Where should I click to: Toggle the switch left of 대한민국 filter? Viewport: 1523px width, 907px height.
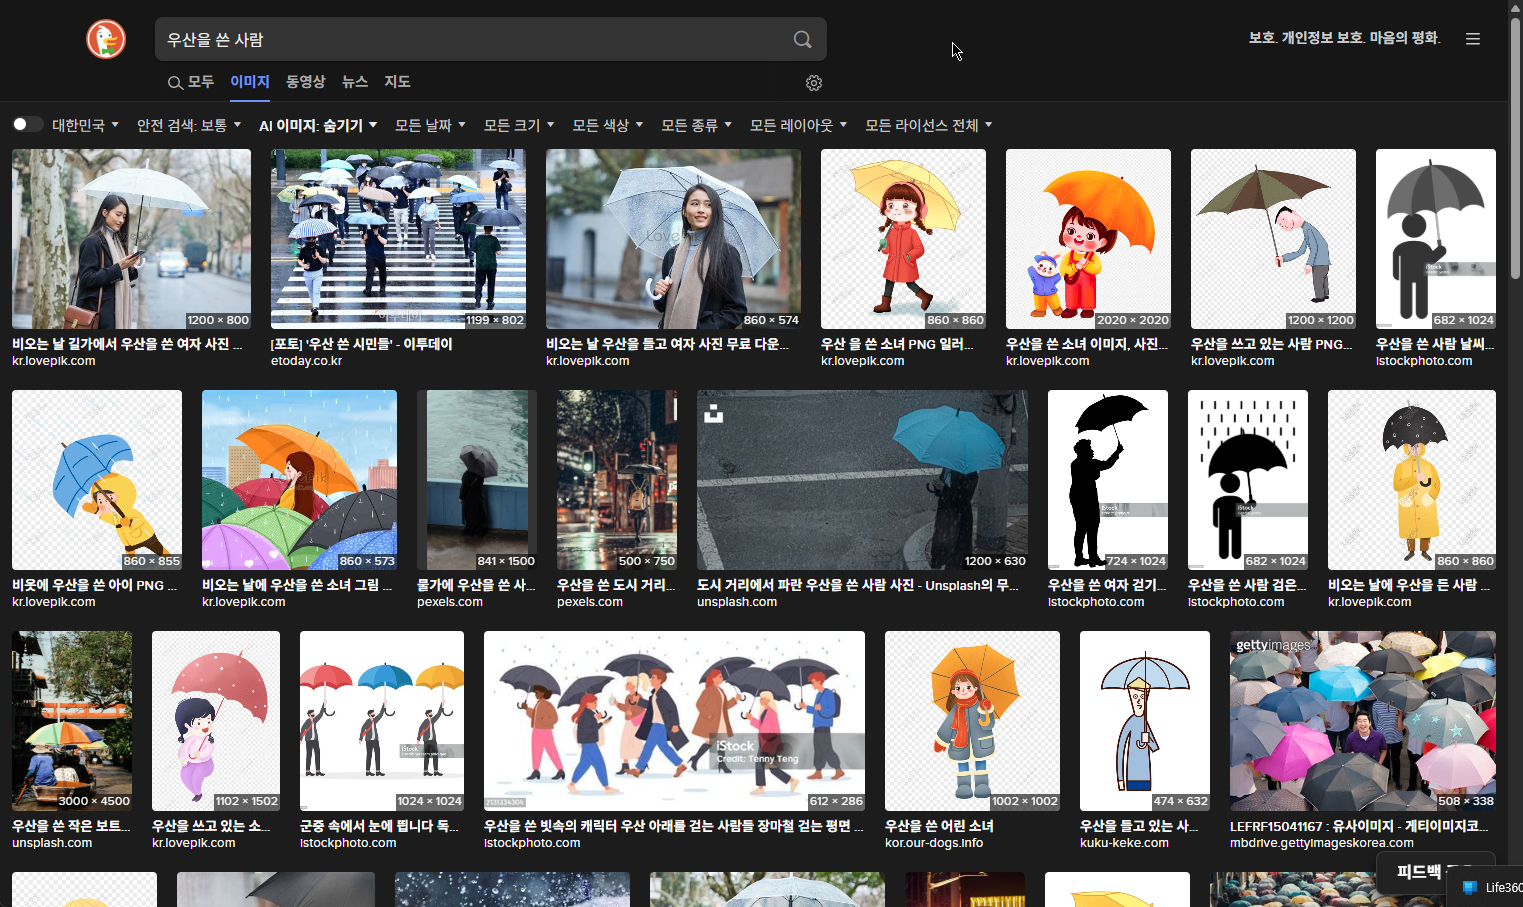(26, 123)
